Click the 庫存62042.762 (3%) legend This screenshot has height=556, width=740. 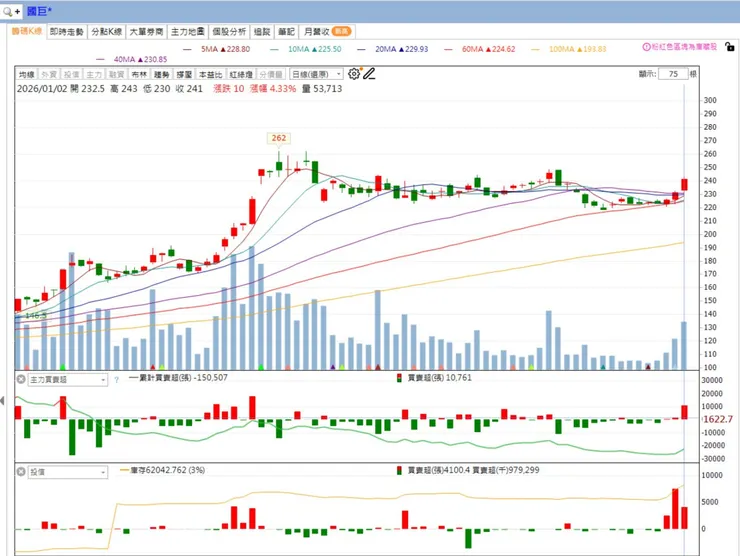pyautogui.click(x=163, y=470)
